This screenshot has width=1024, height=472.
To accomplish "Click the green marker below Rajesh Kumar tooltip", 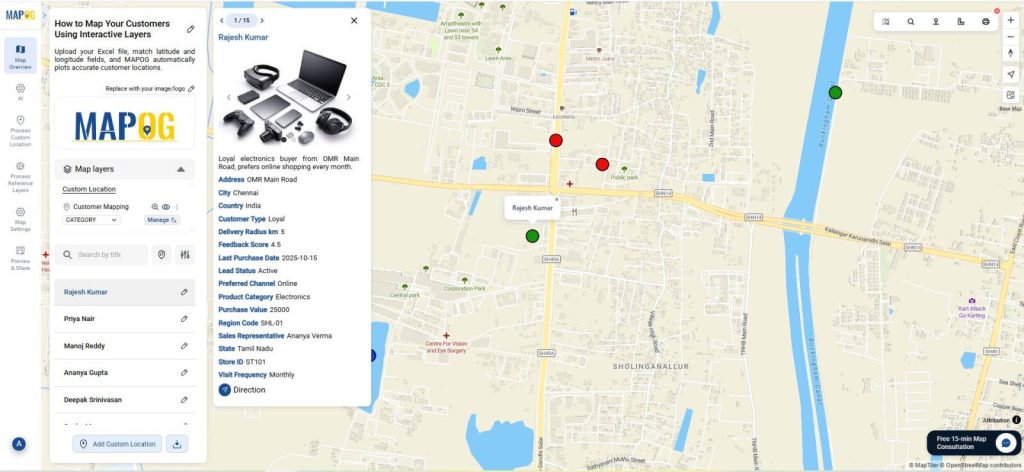I will point(532,236).
